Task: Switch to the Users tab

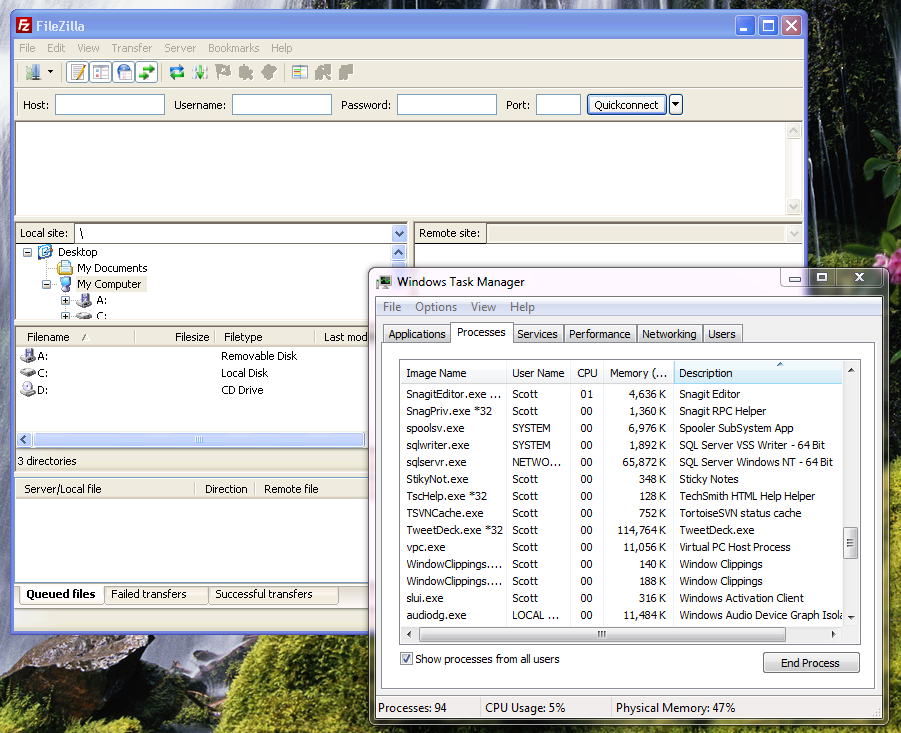Action: pyautogui.click(x=722, y=334)
